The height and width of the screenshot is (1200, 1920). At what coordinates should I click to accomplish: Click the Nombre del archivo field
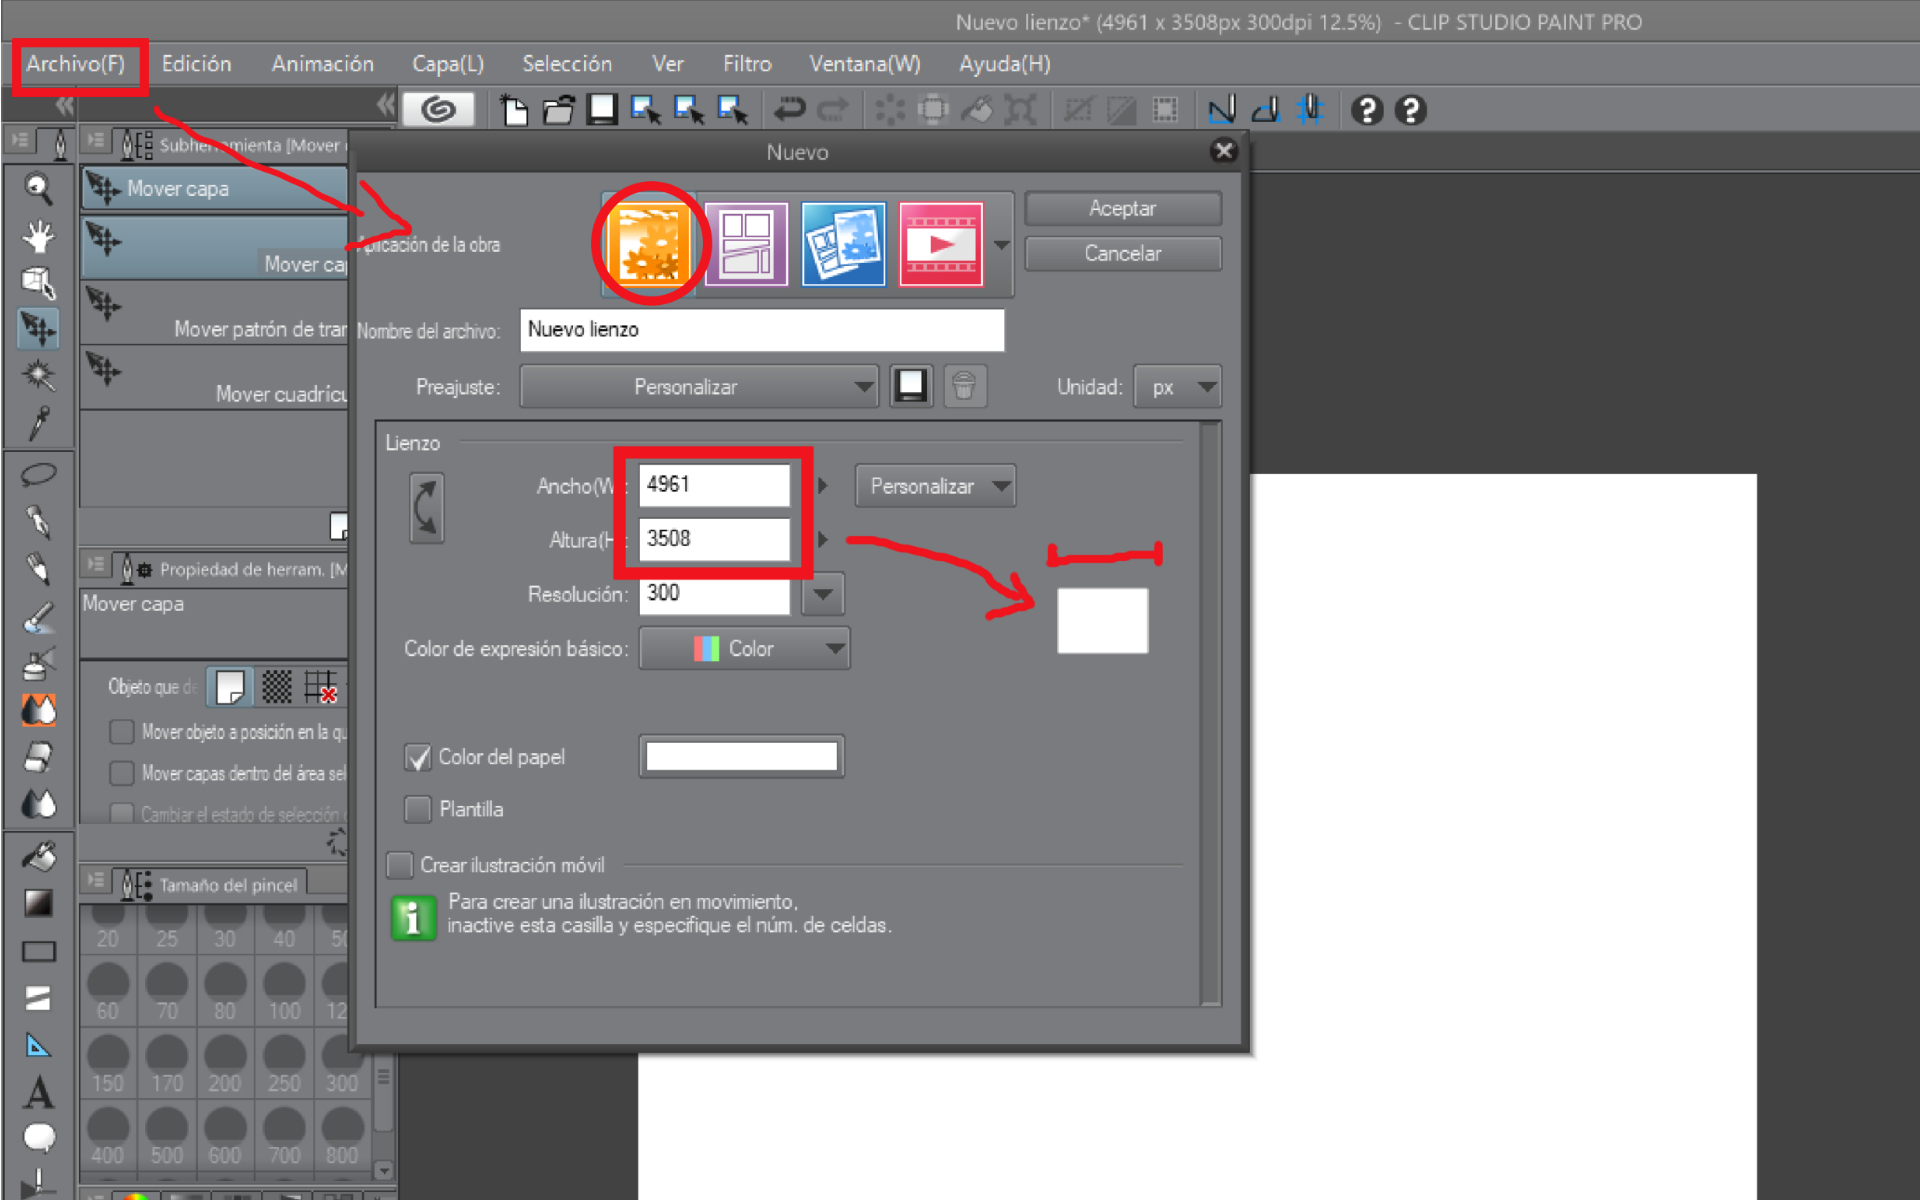[762, 330]
